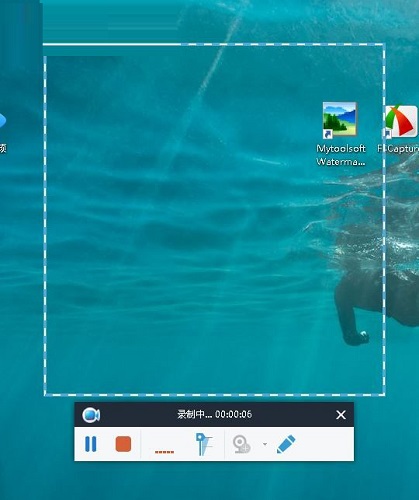419x500 pixels.
Task: Click the recording timer 00:00:06
Action: (x=233, y=414)
